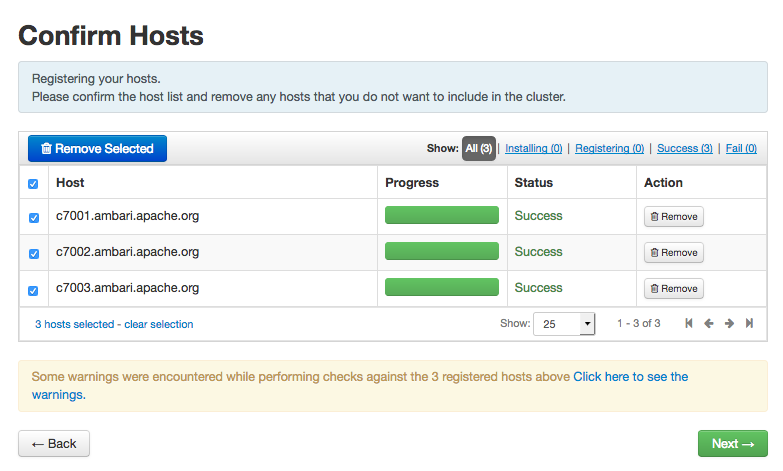The height and width of the screenshot is (471, 783).
Task: Filter hosts by Installing (0)
Action: pos(533,149)
